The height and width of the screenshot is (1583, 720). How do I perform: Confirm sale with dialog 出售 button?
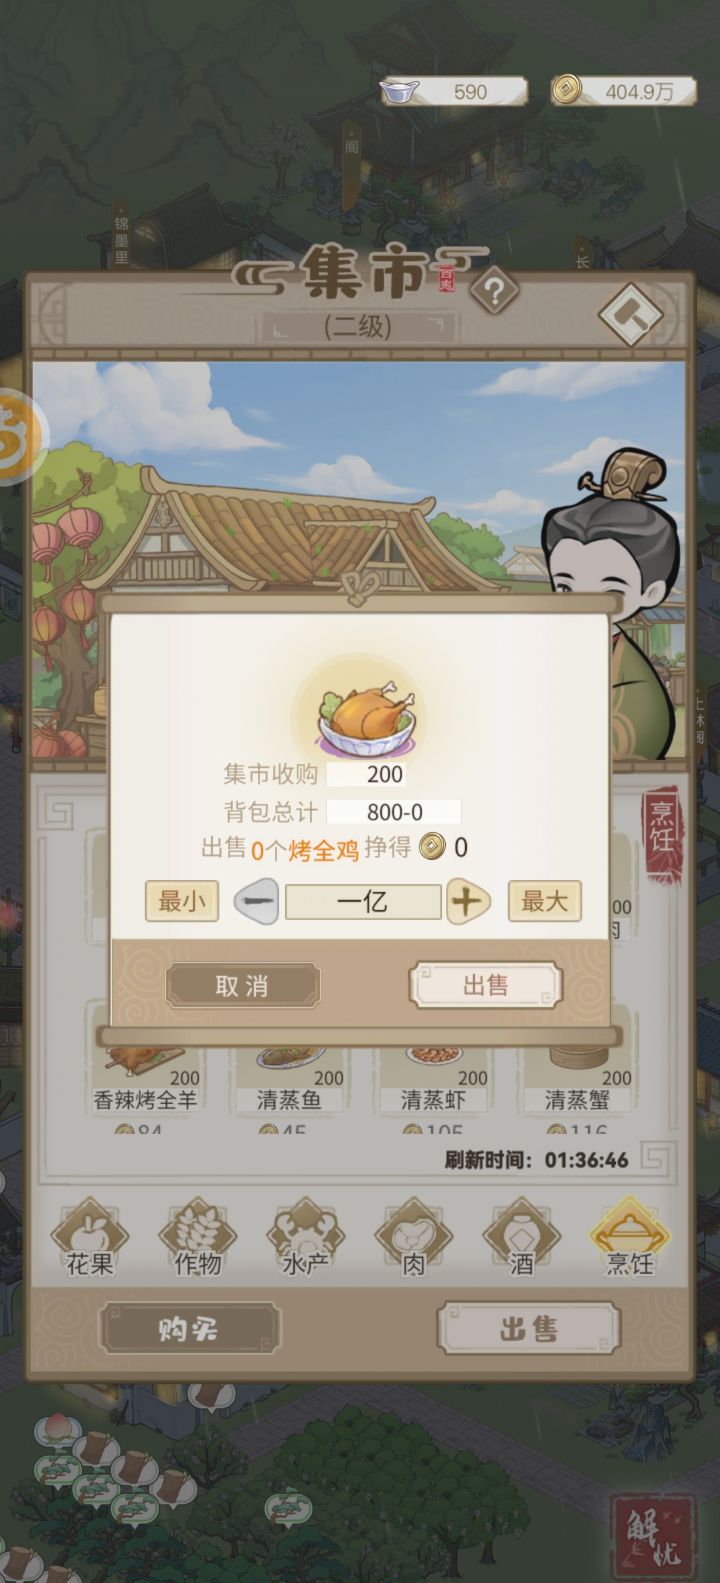pyautogui.click(x=485, y=986)
